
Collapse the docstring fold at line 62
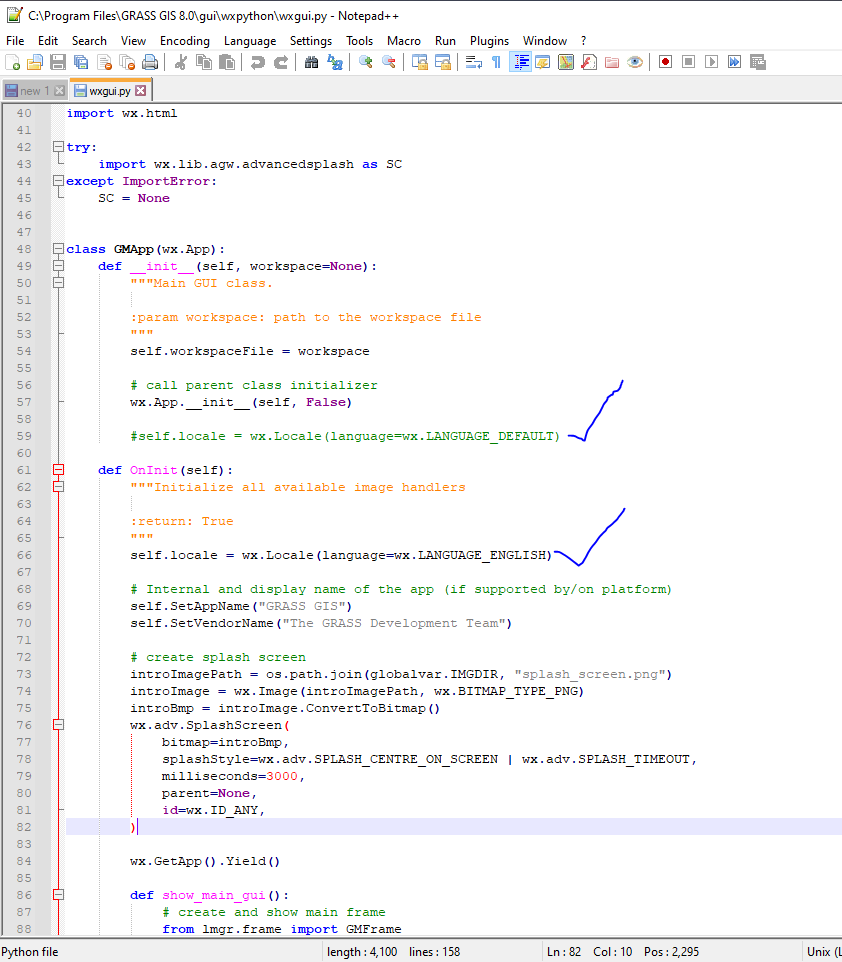[58, 487]
